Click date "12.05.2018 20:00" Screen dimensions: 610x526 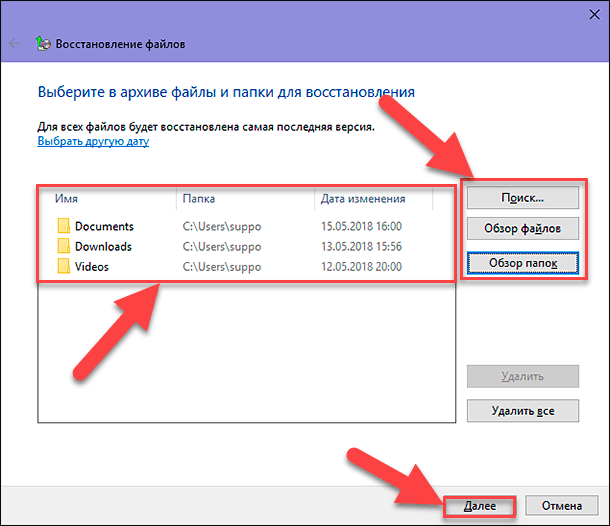point(361,267)
